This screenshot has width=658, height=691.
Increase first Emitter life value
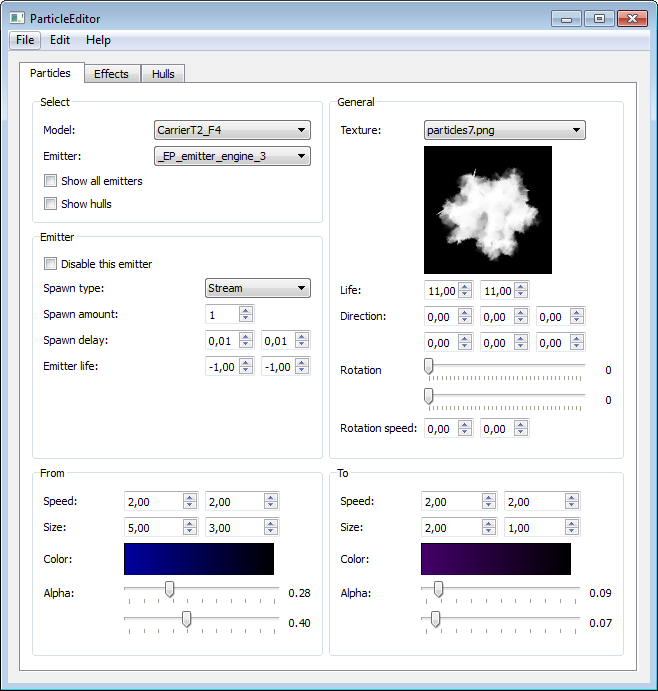click(x=246, y=362)
